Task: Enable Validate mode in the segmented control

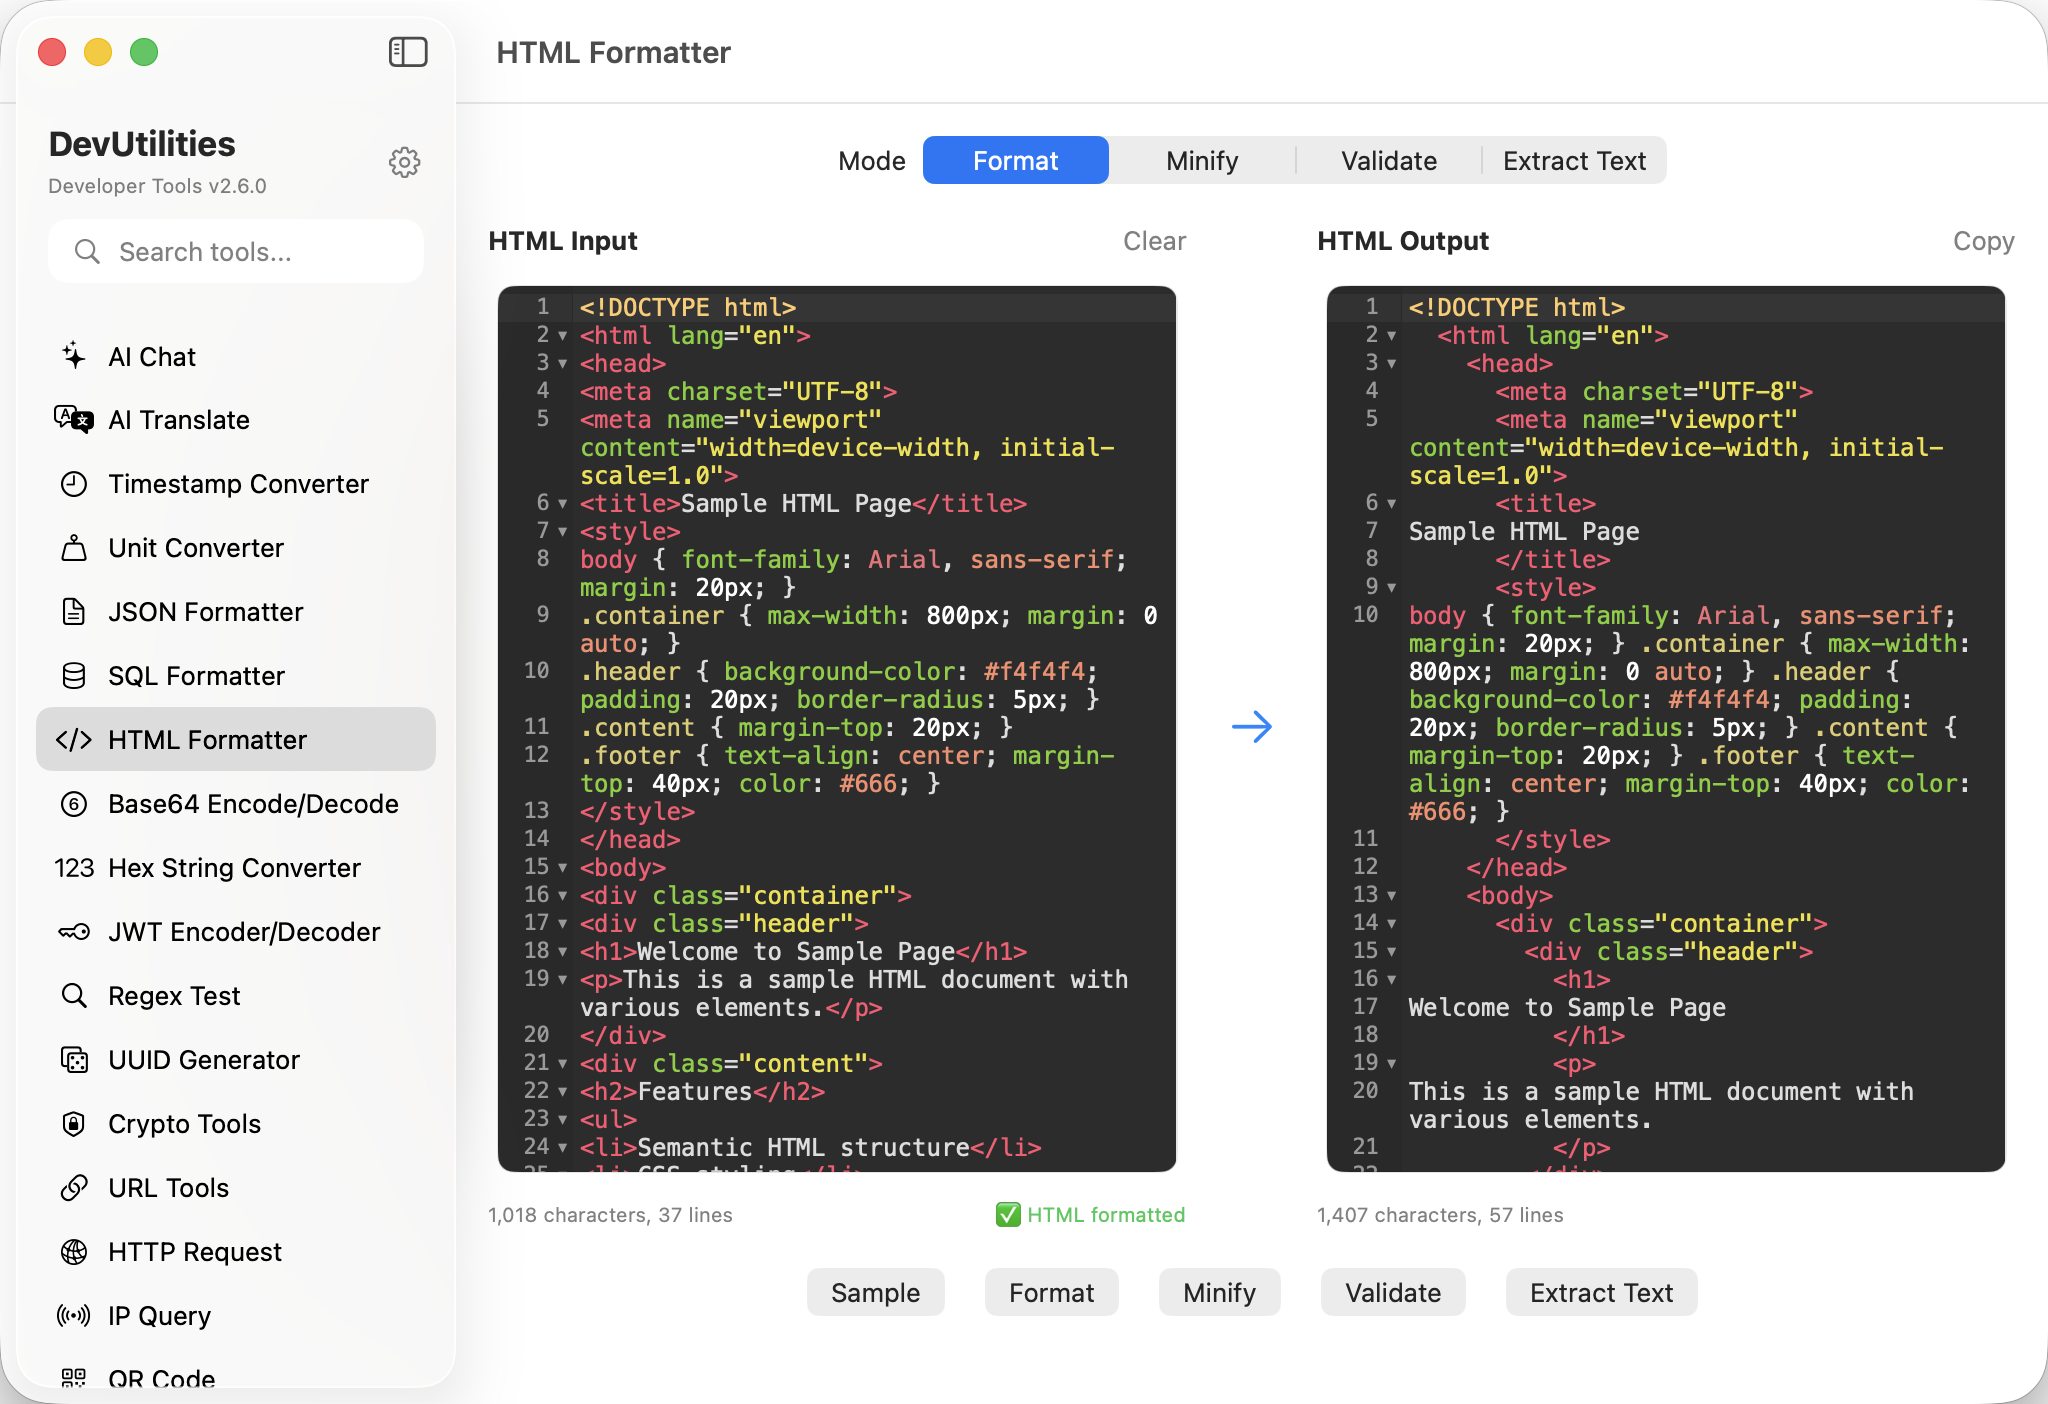Action: 1389,160
